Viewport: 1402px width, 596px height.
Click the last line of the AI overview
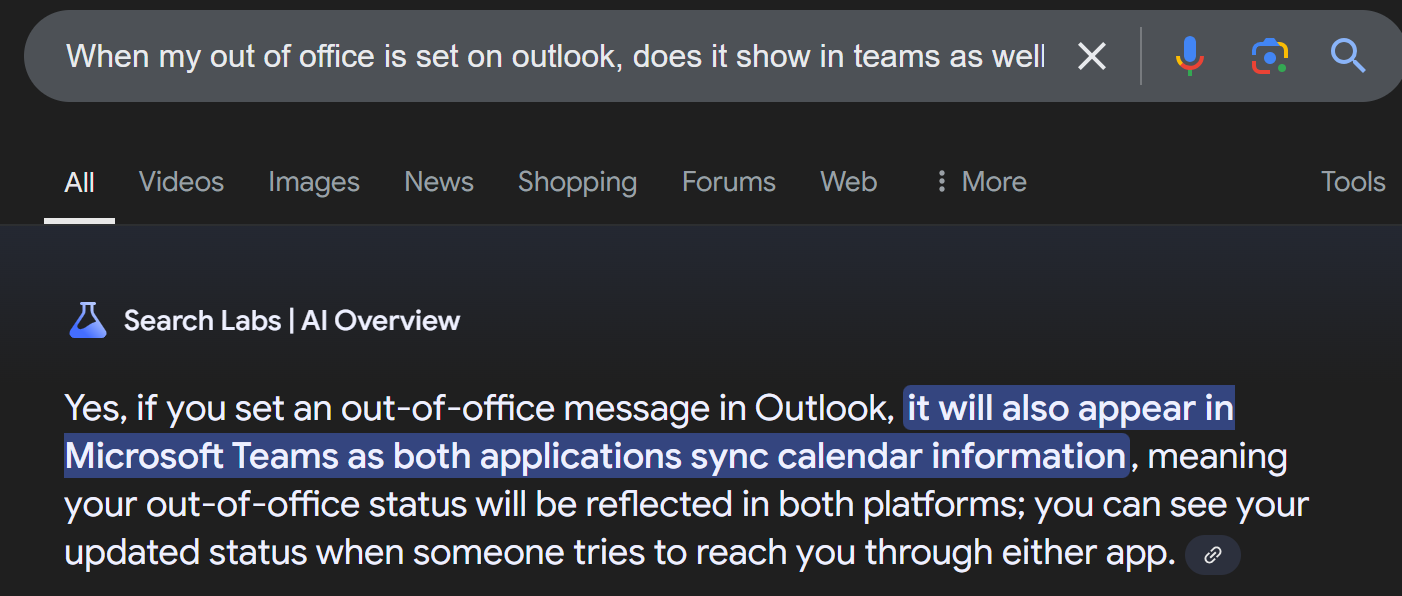pos(620,552)
